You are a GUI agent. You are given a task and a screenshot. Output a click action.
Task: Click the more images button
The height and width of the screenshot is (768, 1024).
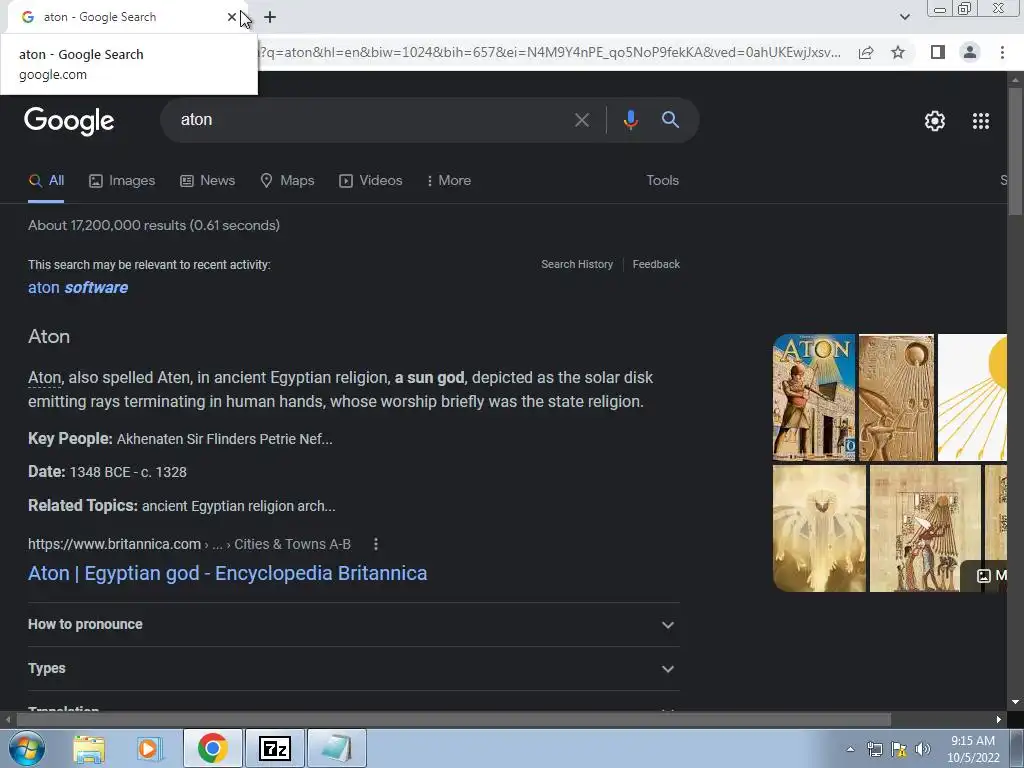[984, 575]
